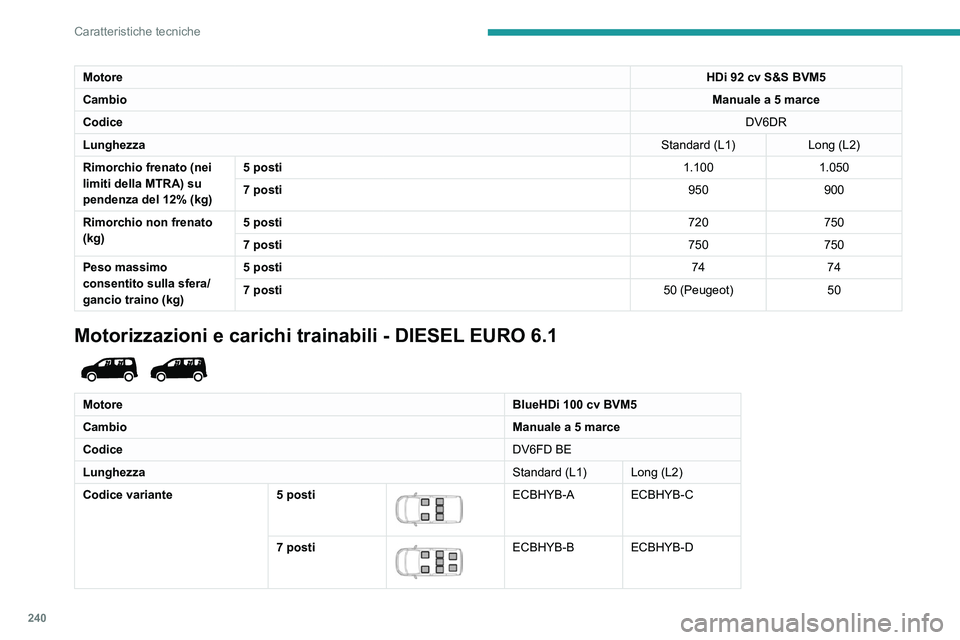Click the 7-seat layout diagram icon
960x640 pixels.
tap(429, 562)
